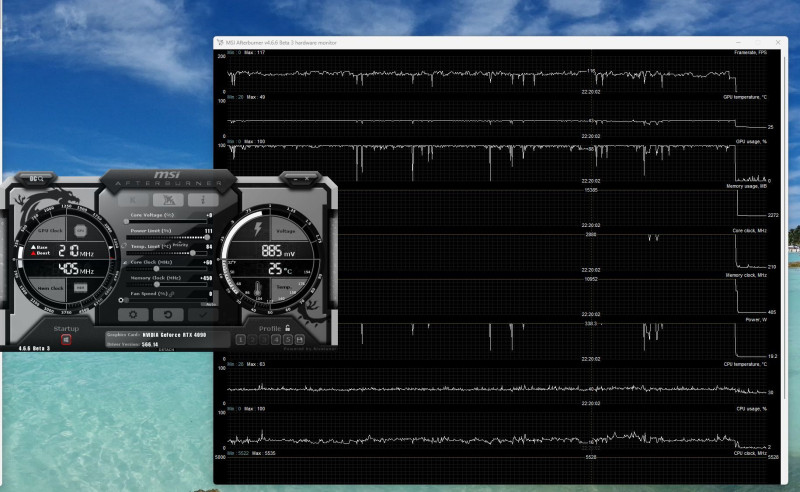This screenshot has width=800, height=492.
Task: Select profile slot 4
Action: click(x=276, y=339)
